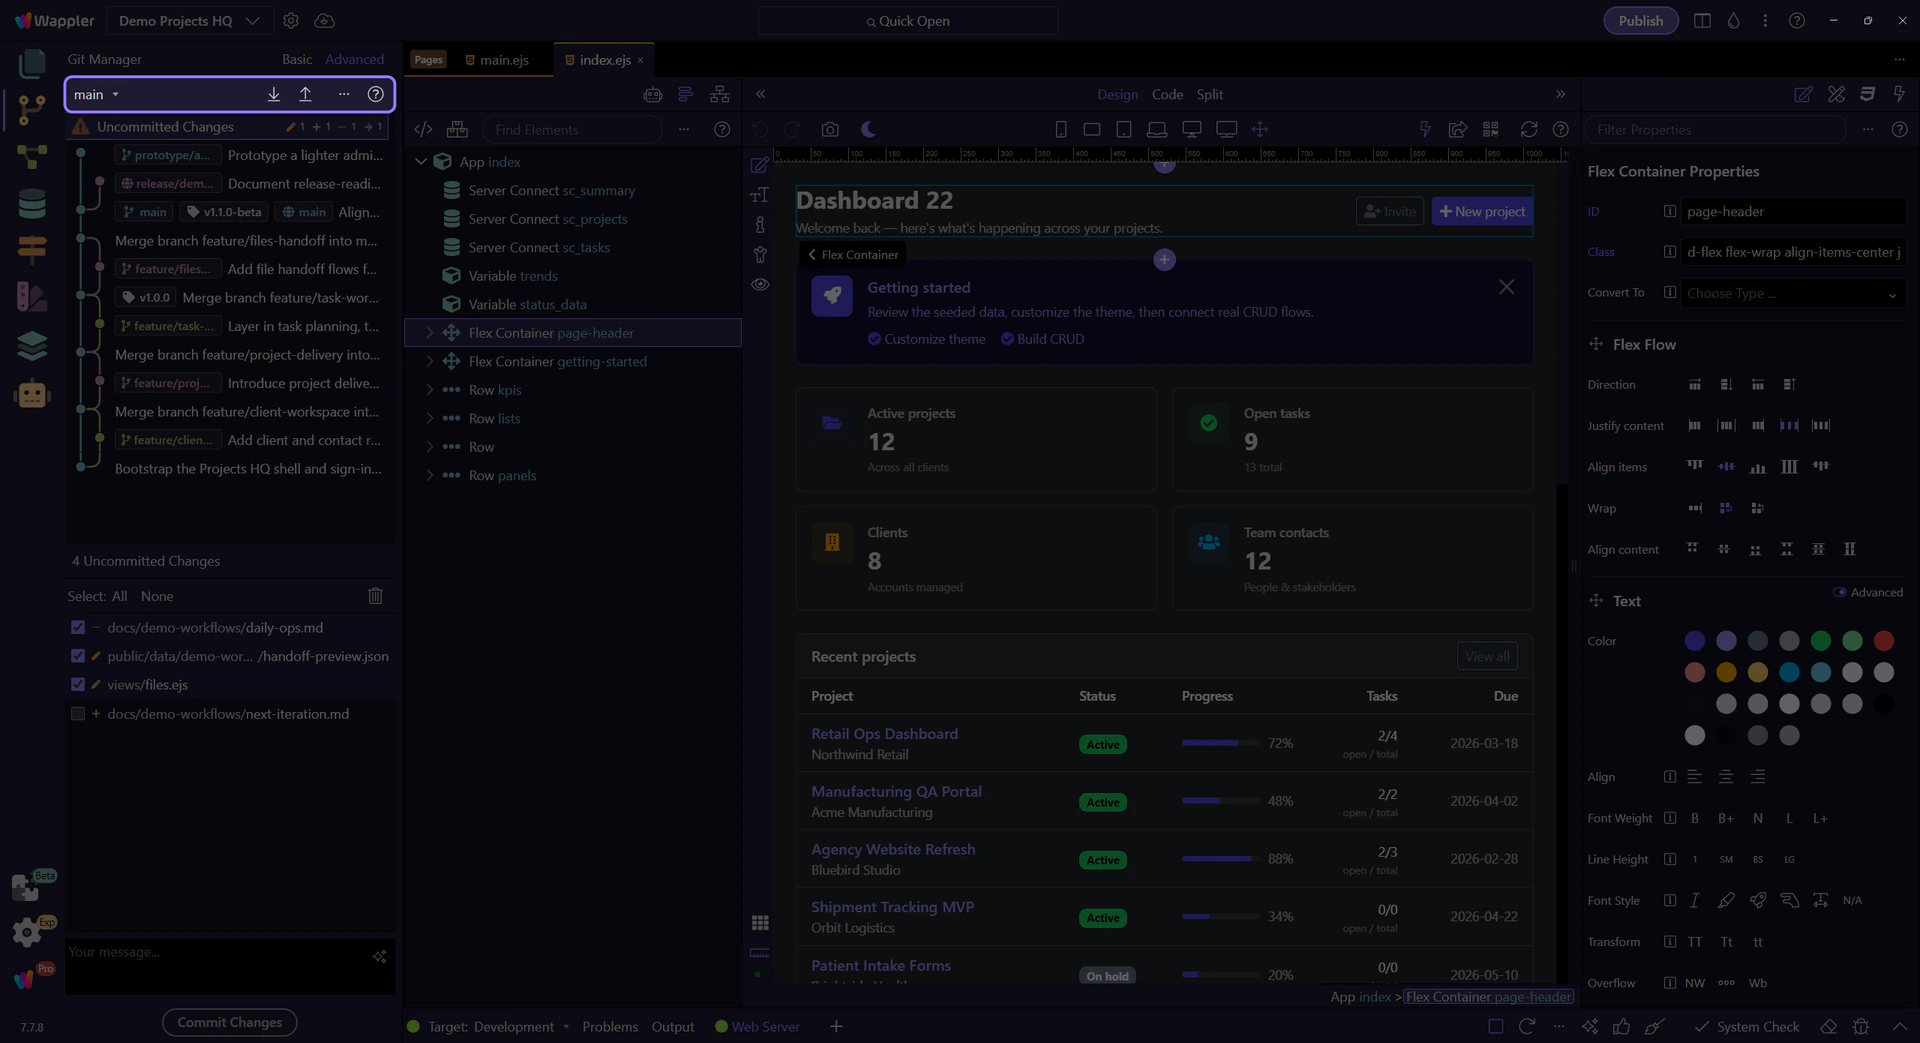Uncheck docs/demo-workflows/daily-ops.md file checkbox
The image size is (1920, 1043).
pos(78,628)
